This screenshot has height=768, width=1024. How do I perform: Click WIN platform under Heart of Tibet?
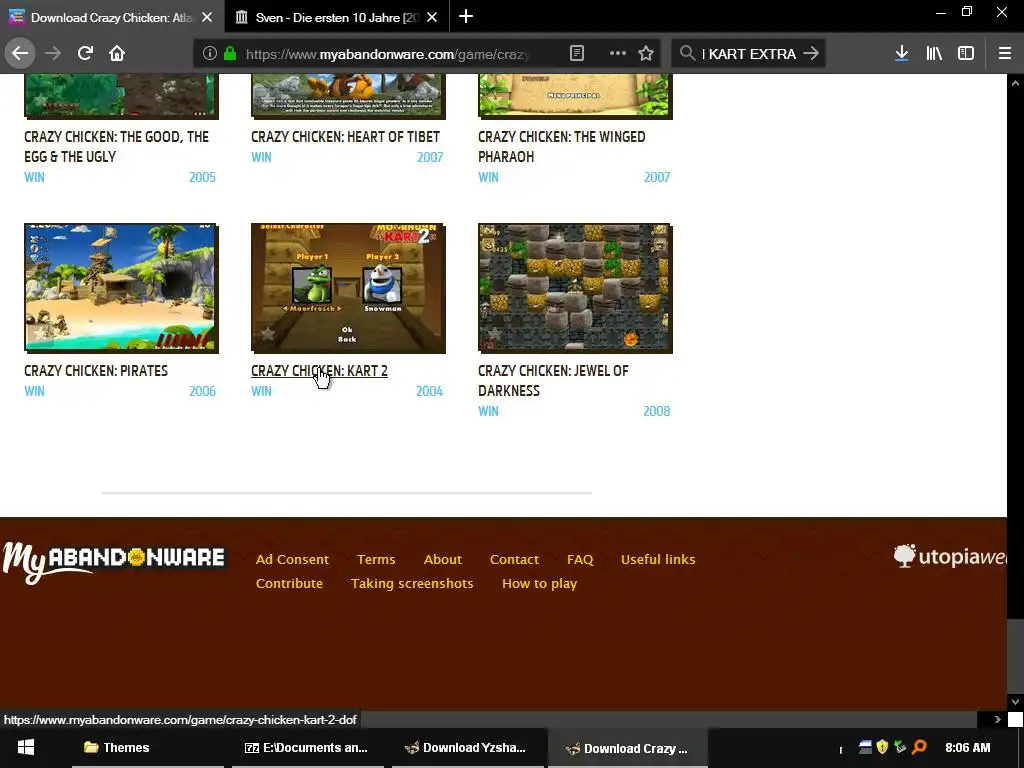(x=261, y=157)
